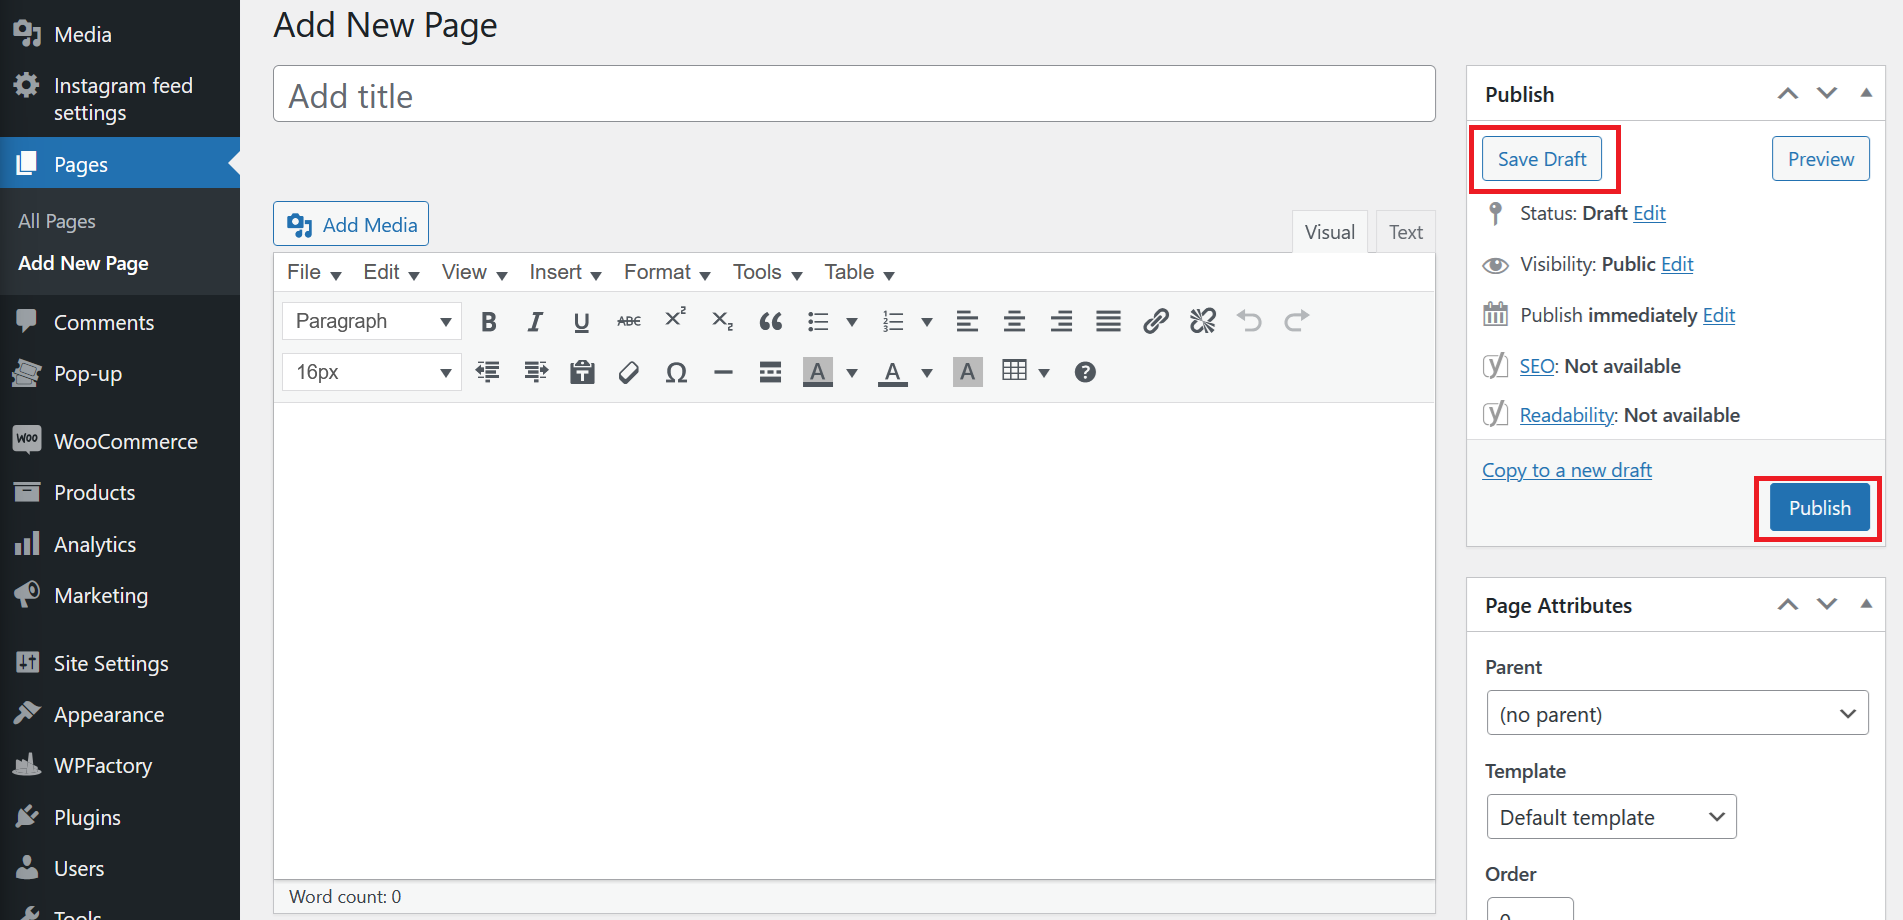This screenshot has height=920, width=1903.
Task: Click the Insert table grid icon
Action: click(1014, 371)
